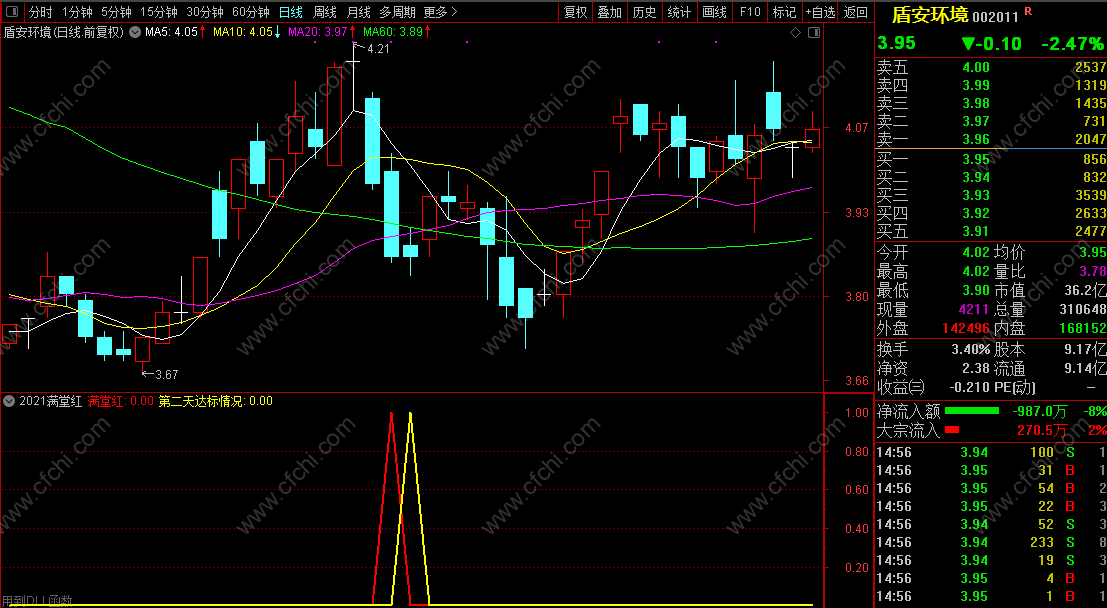1107x608 pixels.
Task: Click the 标记 mark button
Action: pos(784,12)
